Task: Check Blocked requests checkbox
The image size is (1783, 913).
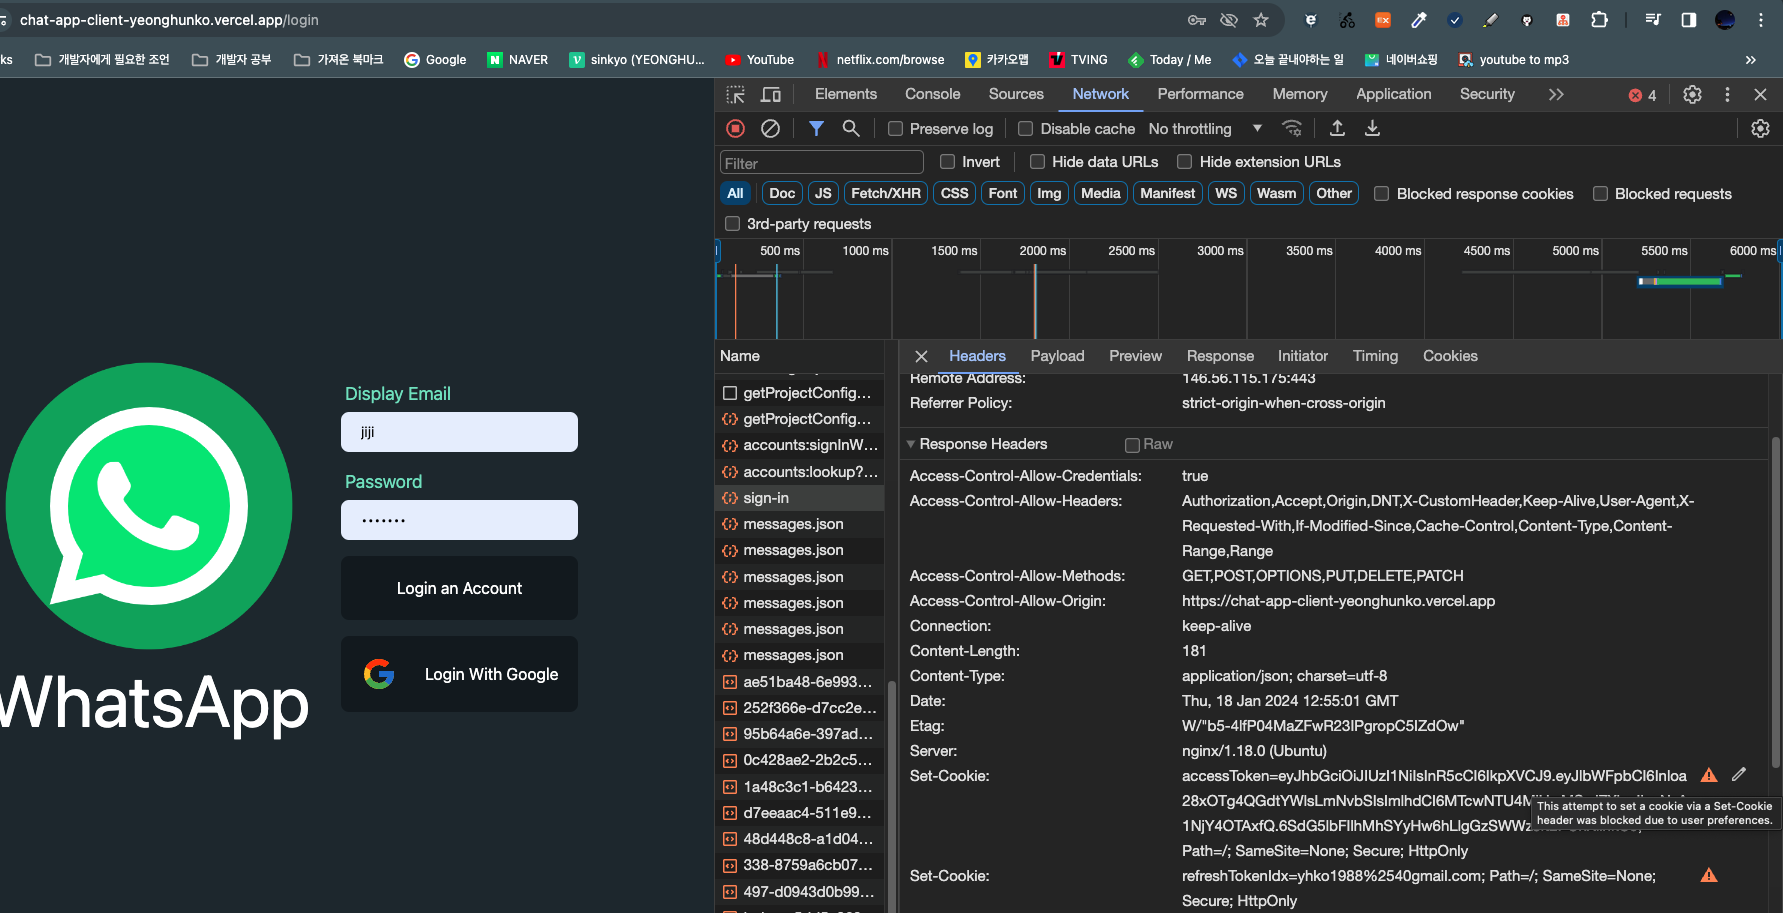Action: pyautogui.click(x=1600, y=194)
